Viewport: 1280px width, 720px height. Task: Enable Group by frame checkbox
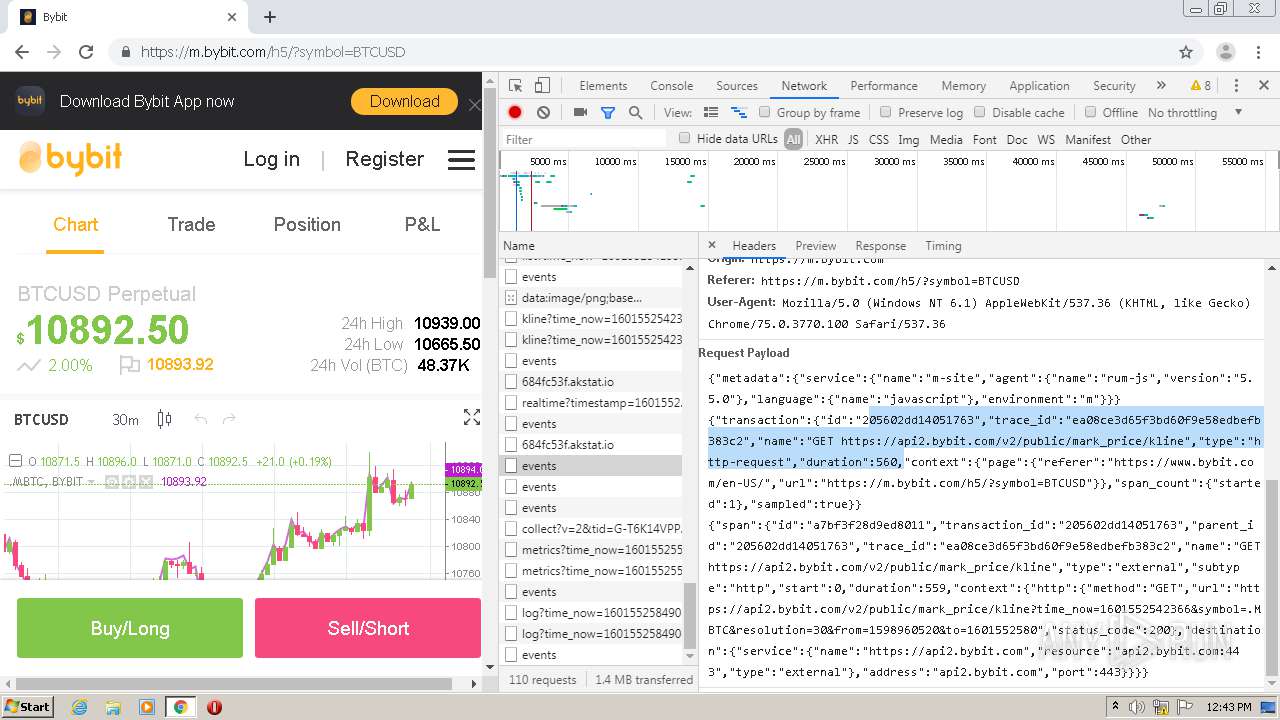tap(765, 112)
